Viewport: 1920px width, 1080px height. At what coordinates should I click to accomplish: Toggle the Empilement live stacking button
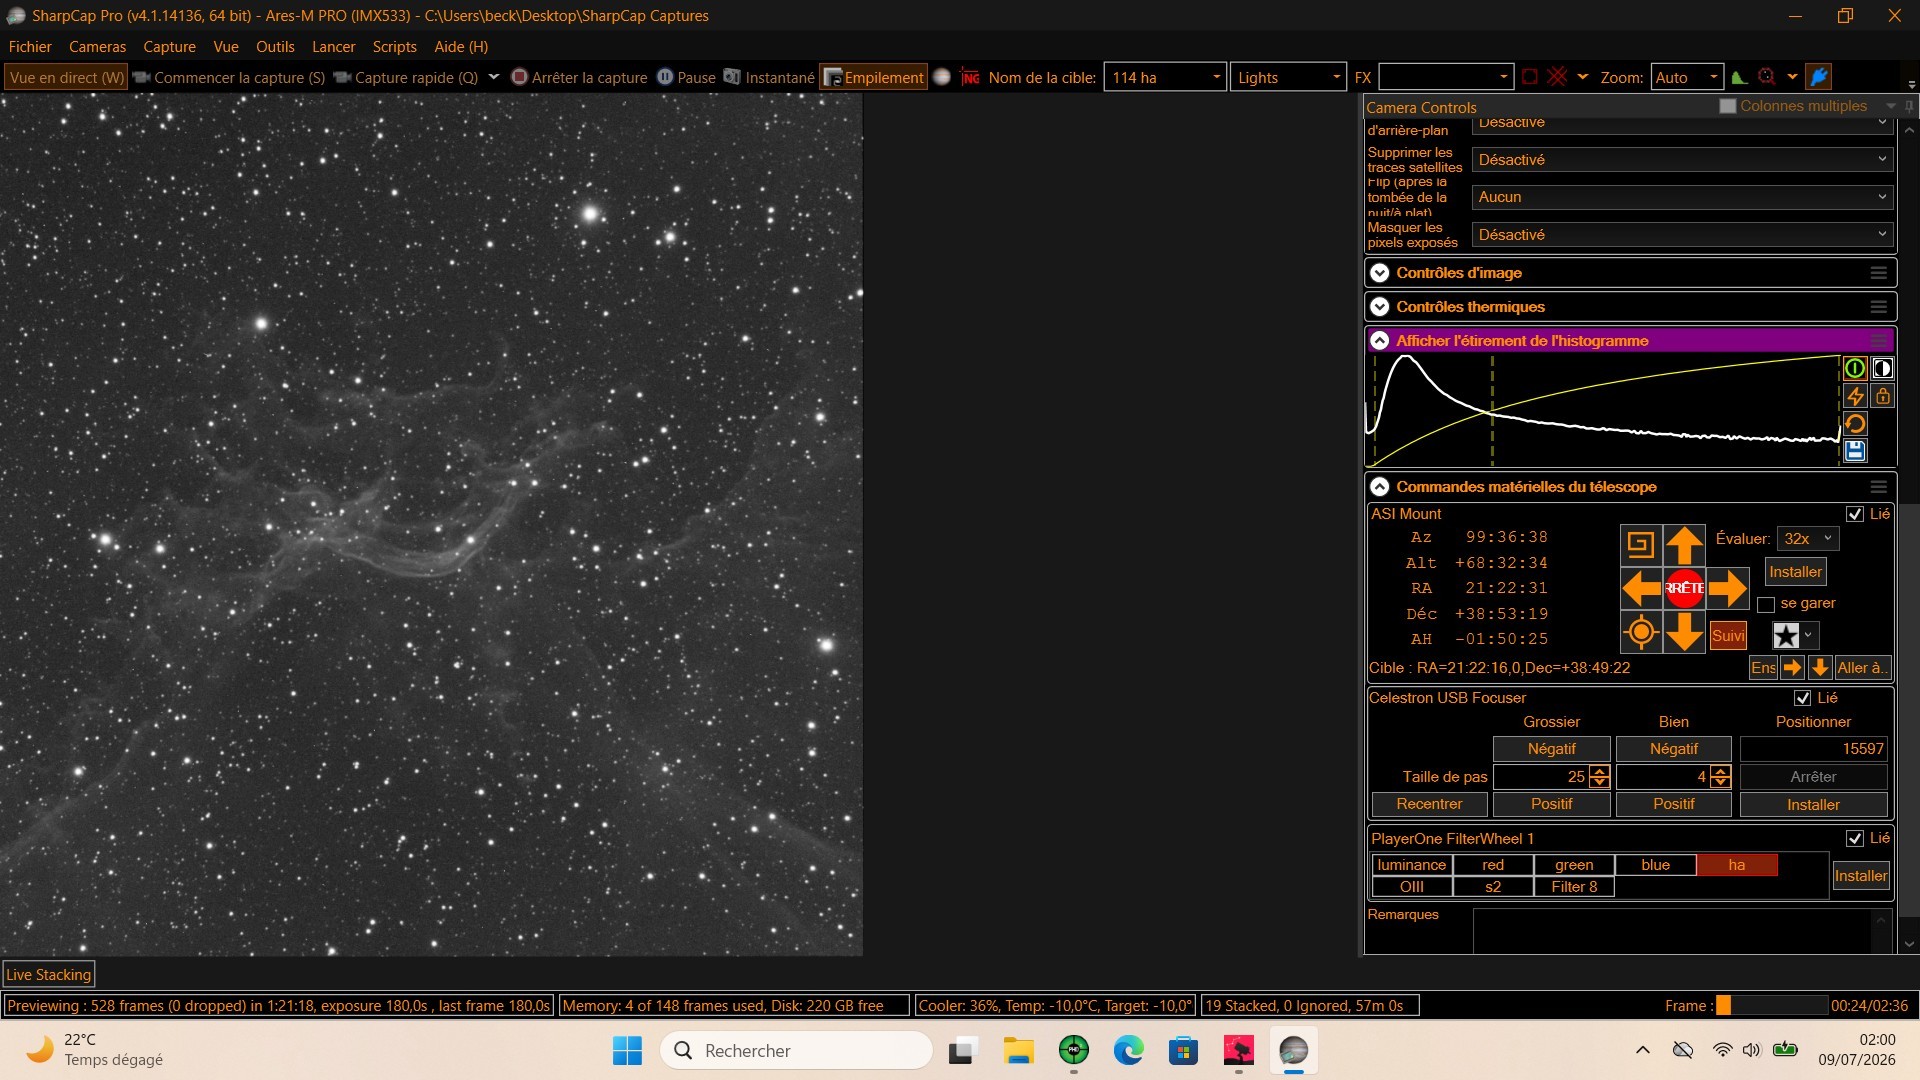874,77
